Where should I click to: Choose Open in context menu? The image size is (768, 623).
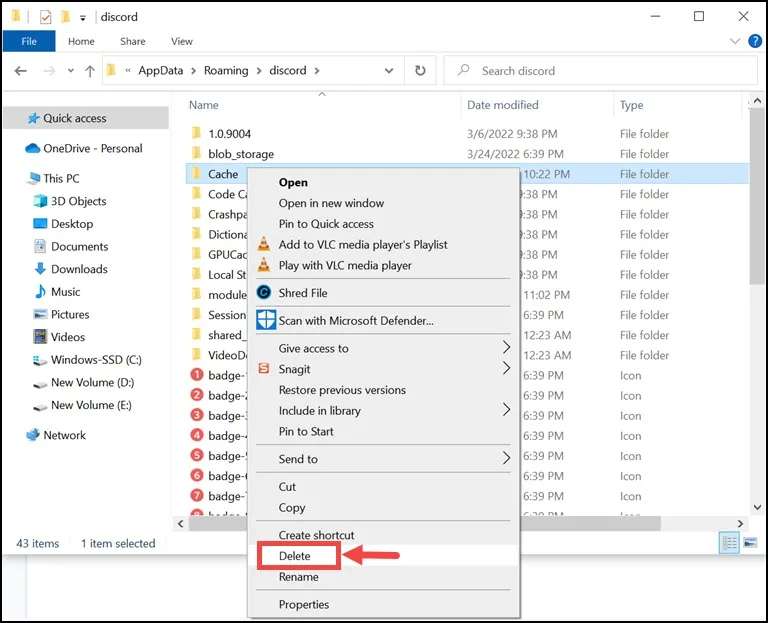click(x=384, y=182)
